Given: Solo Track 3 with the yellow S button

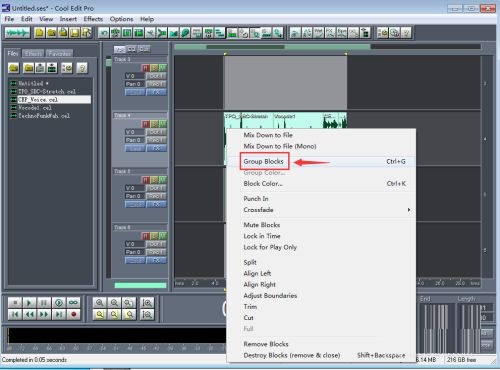Looking at the screenshot, I should tap(154, 68).
